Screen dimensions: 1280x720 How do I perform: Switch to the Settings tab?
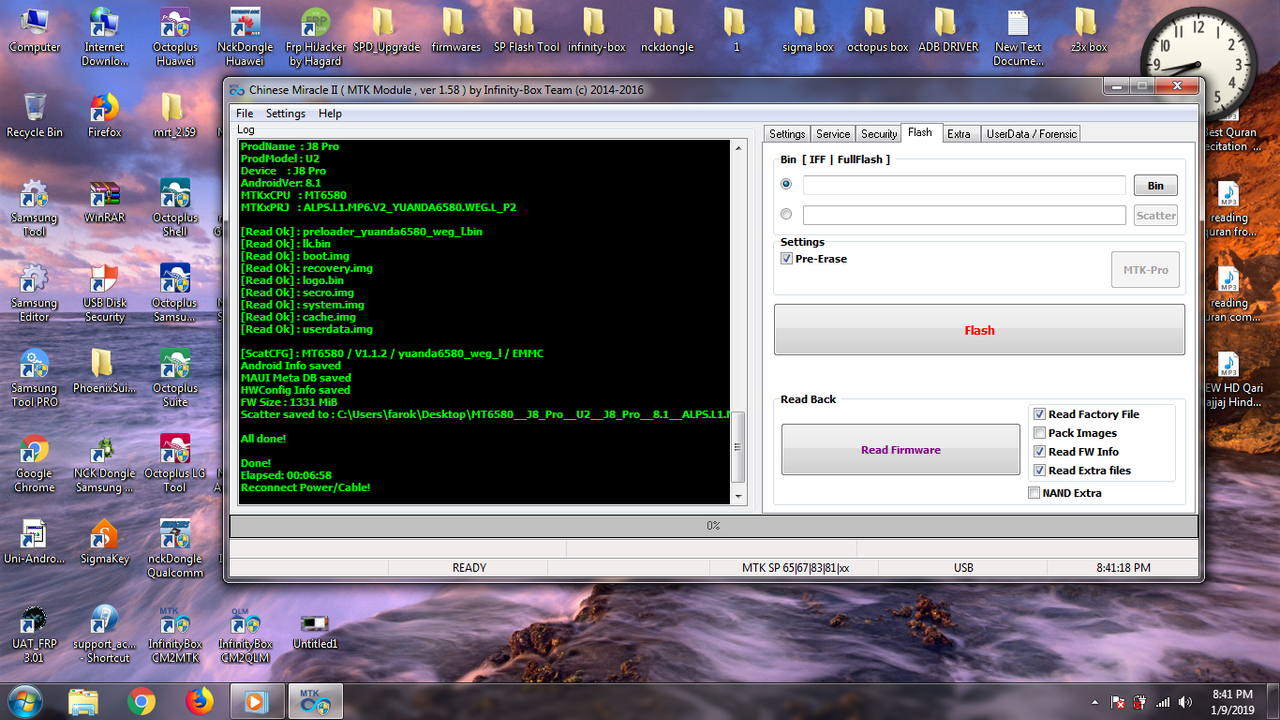coord(787,134)
